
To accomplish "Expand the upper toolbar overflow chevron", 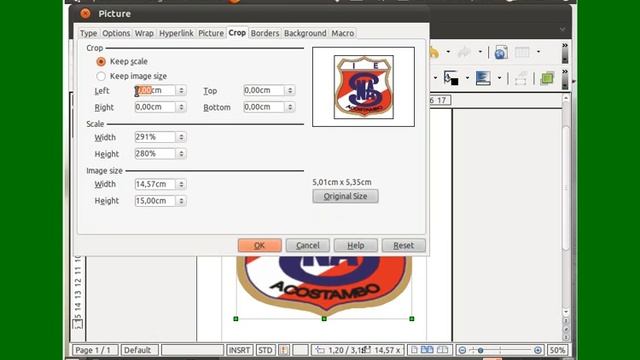I will (x=565, y=46).
